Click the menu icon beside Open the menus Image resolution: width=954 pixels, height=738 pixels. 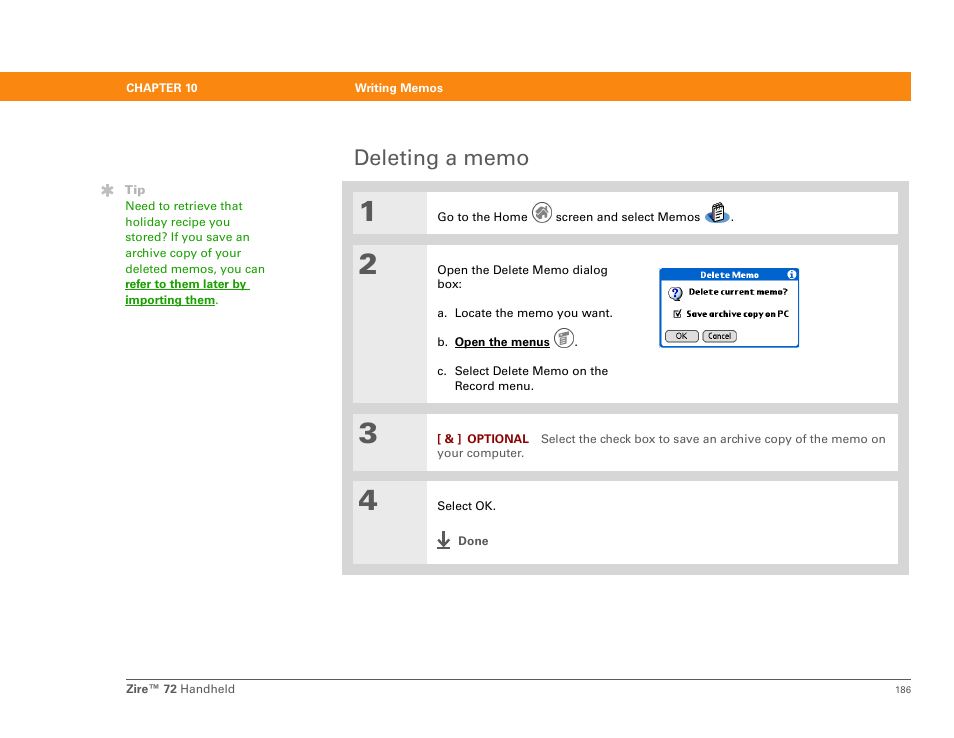(x=564, y=338)
